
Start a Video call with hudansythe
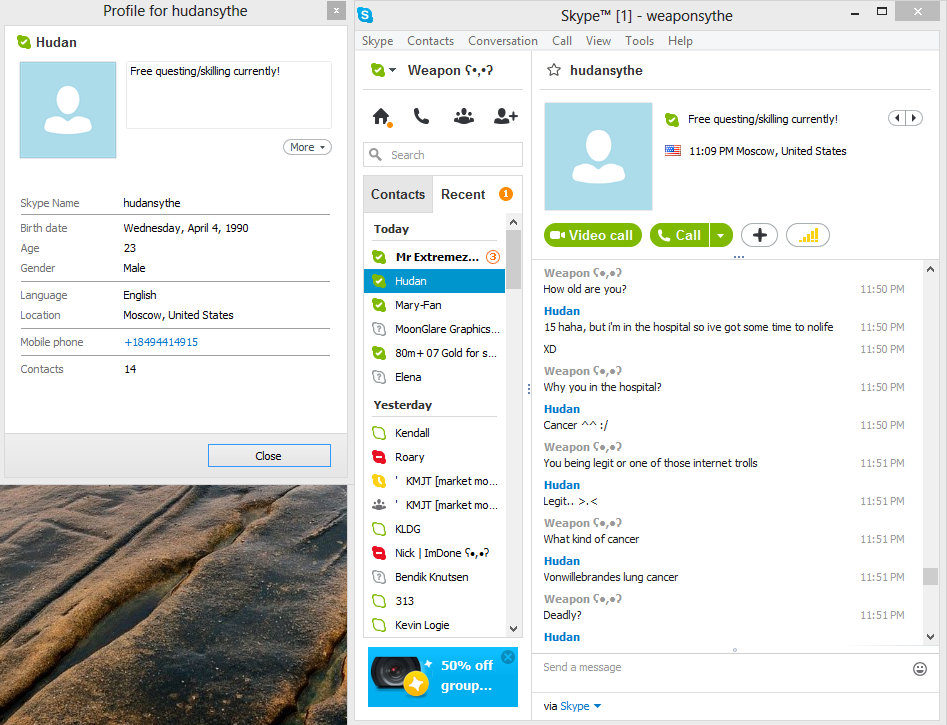[x=593, y=235]
